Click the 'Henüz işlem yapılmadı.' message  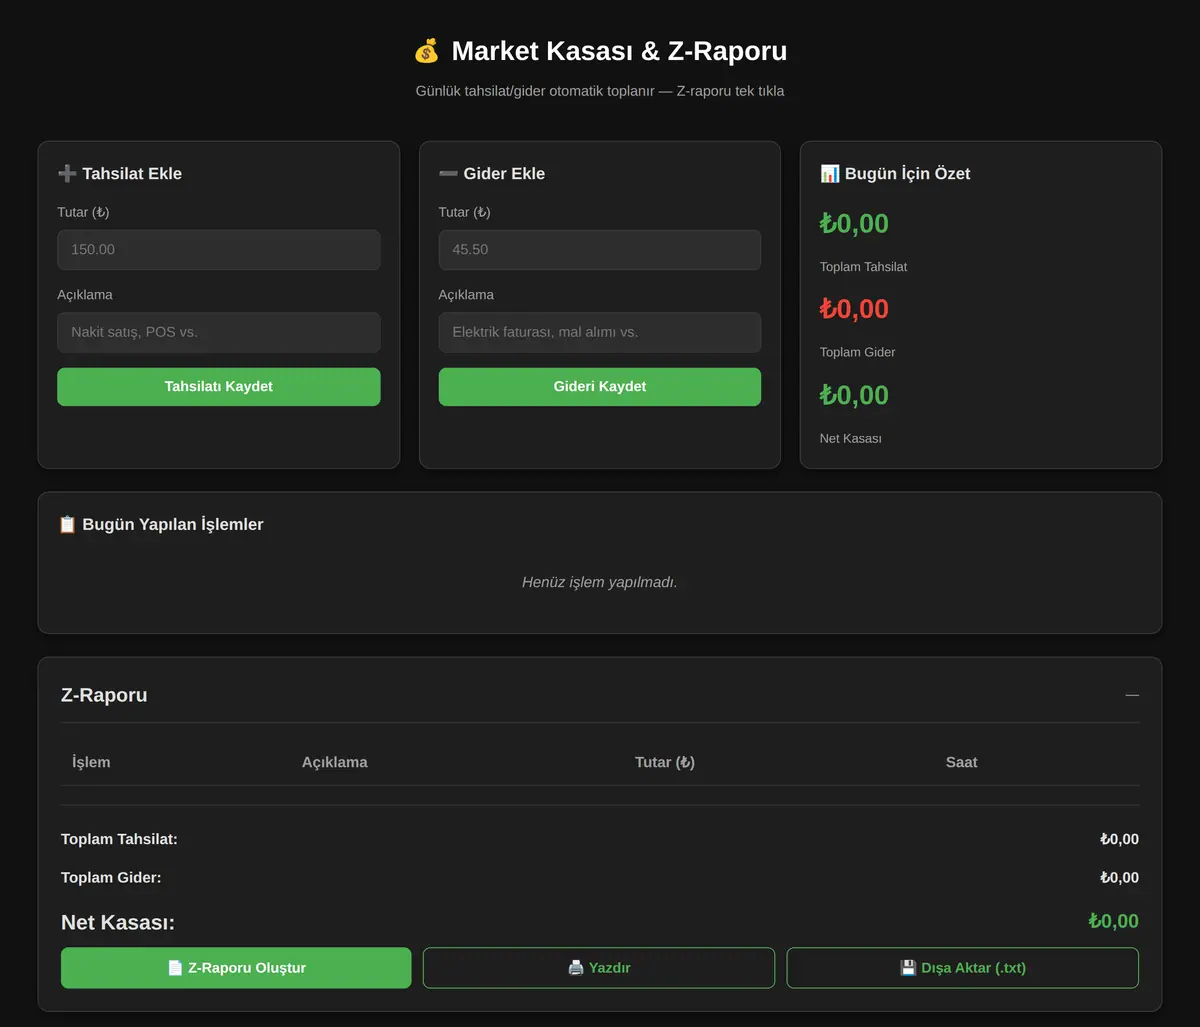coord(600,582)
